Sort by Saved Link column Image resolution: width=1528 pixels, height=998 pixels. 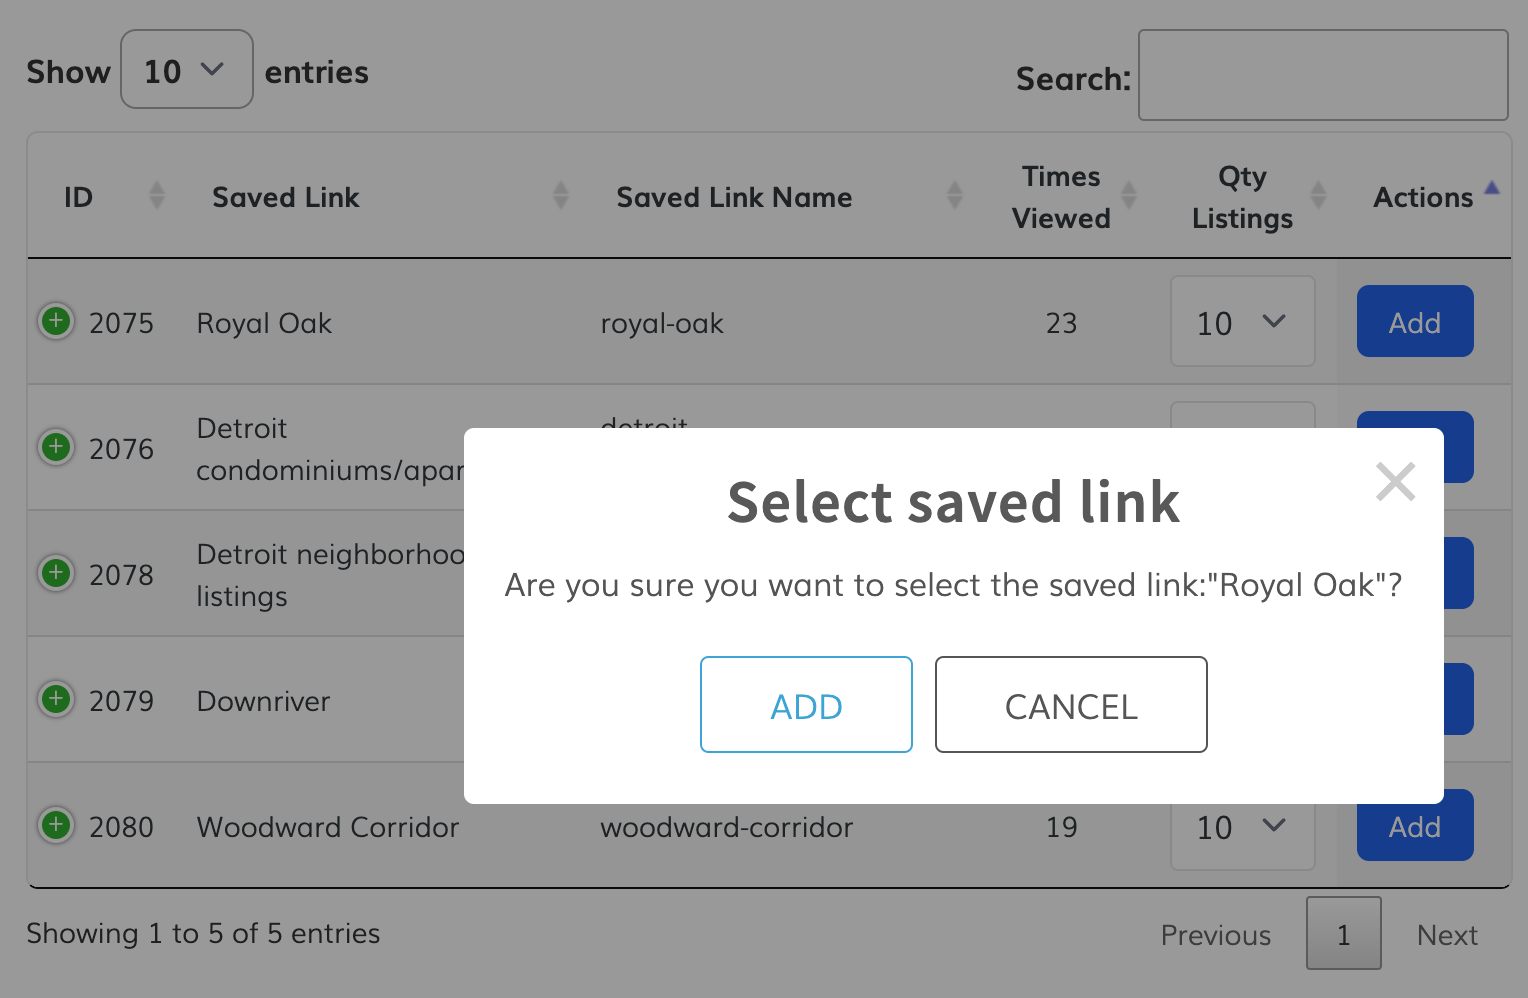tap(286, 197)
